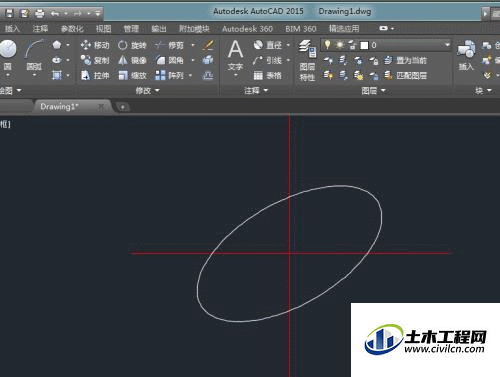
Task: Click the Array (阵列) tool
Action: point(169,75)
